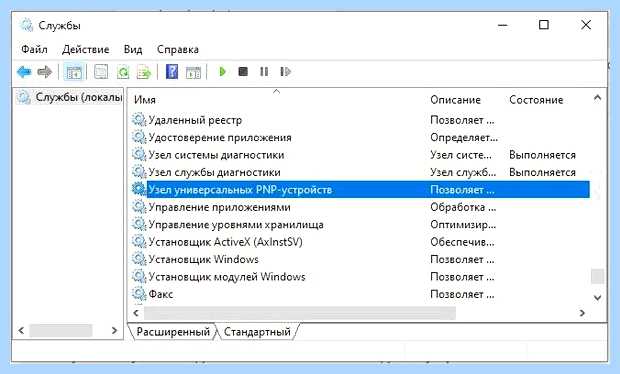Toggle the show/hide console tree icon
The width and height of the screenshot is (620, 374).
click(x=74, y=72)
